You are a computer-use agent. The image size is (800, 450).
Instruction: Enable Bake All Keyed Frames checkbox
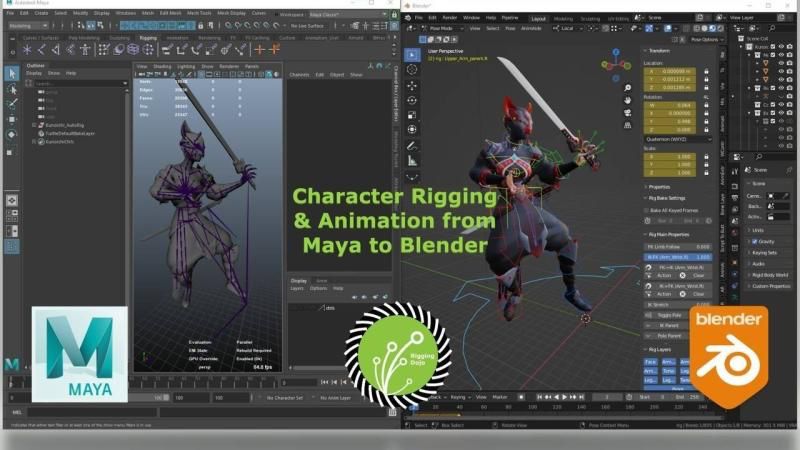point(647,210)
